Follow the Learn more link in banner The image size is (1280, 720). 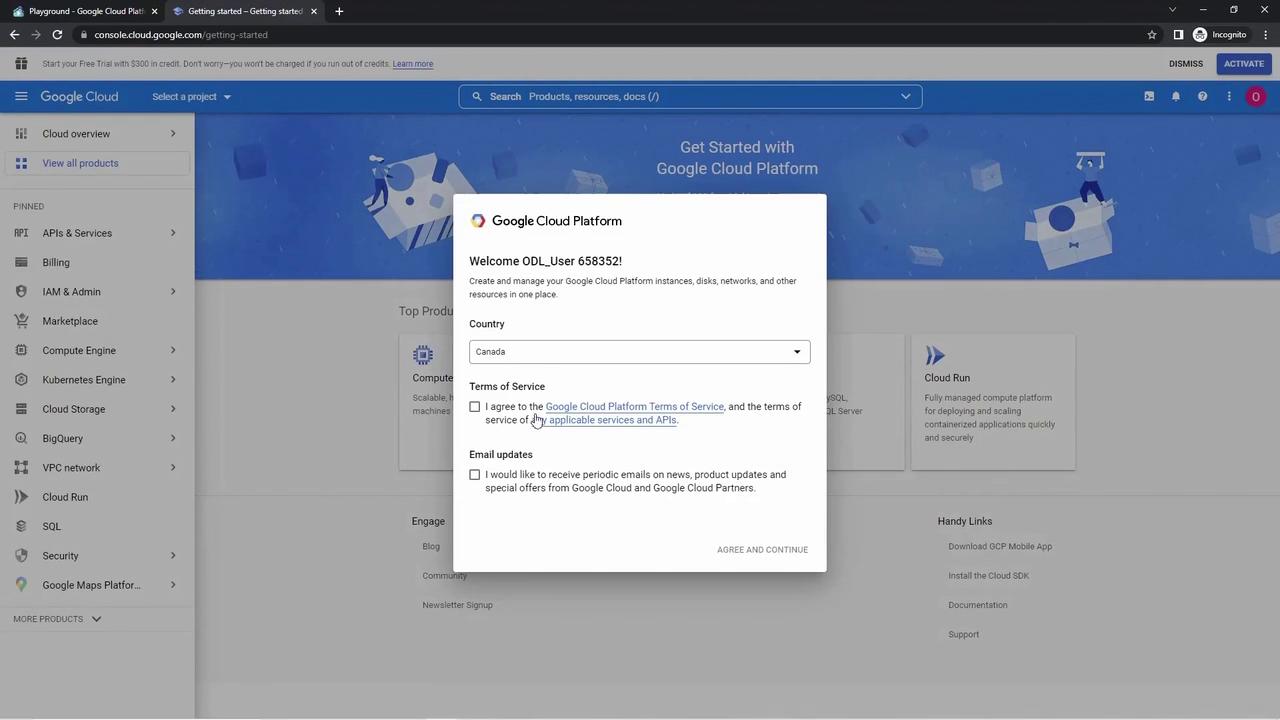(x=413, y=64)
